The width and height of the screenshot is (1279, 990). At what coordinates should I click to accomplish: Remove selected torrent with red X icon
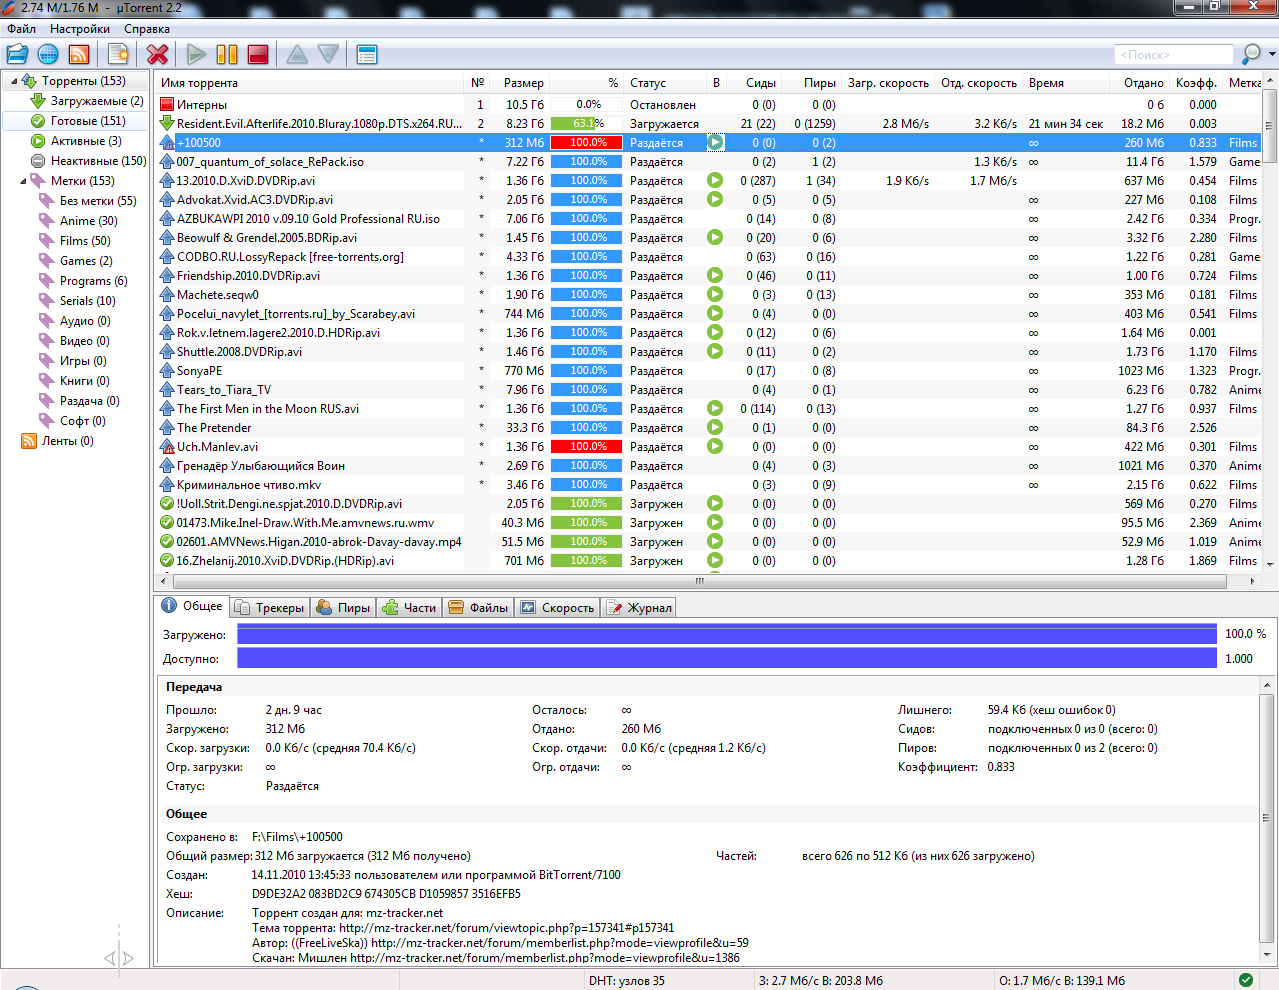(x=157, y=54)
